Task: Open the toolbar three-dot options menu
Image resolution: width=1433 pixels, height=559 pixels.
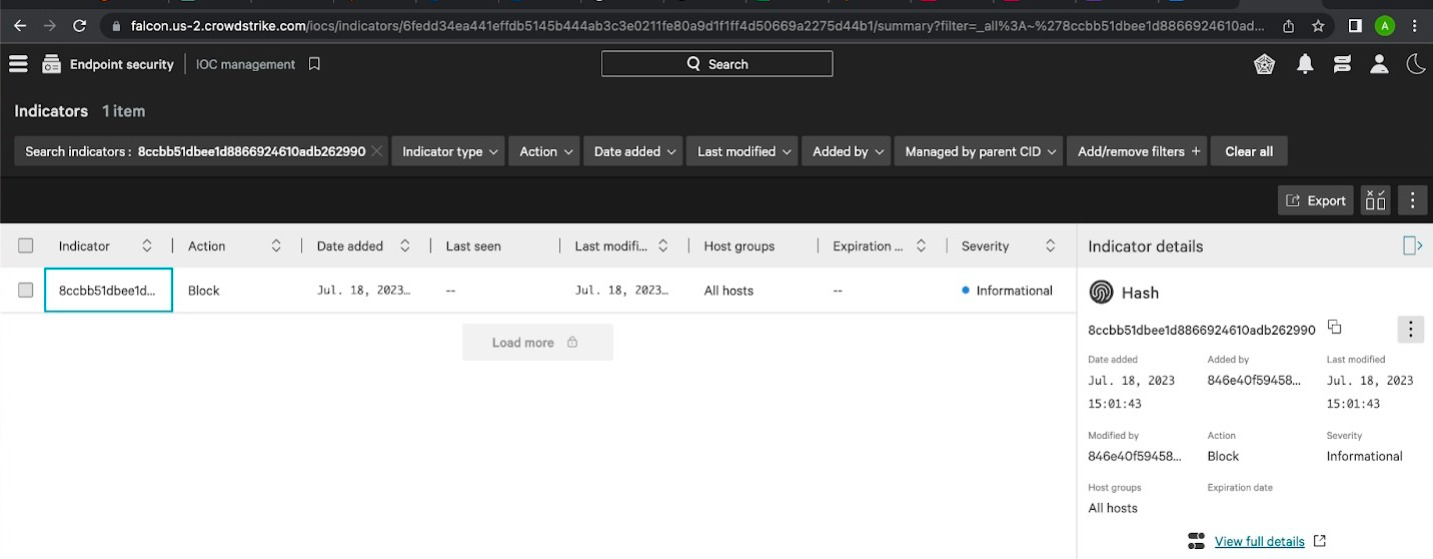Action: tap(1412, 200)
